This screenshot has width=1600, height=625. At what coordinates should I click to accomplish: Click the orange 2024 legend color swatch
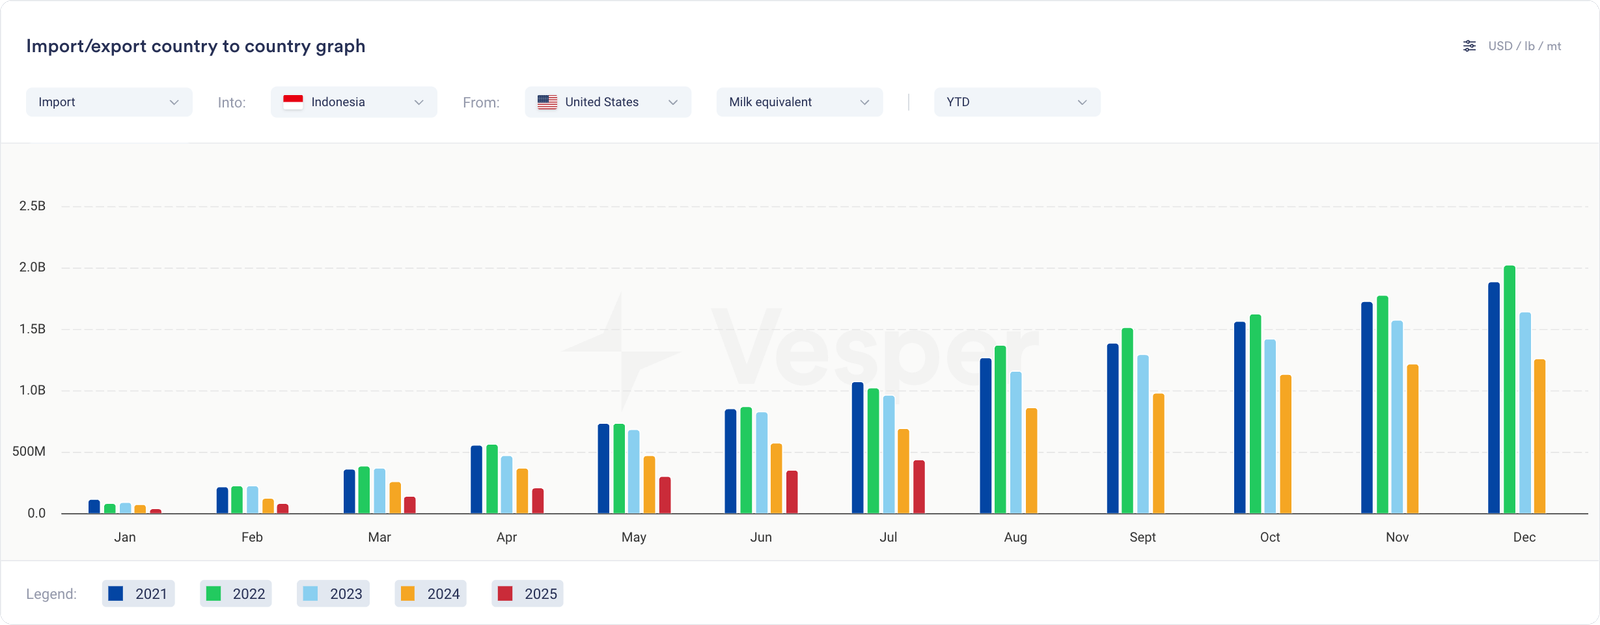(x=408, y=594)
